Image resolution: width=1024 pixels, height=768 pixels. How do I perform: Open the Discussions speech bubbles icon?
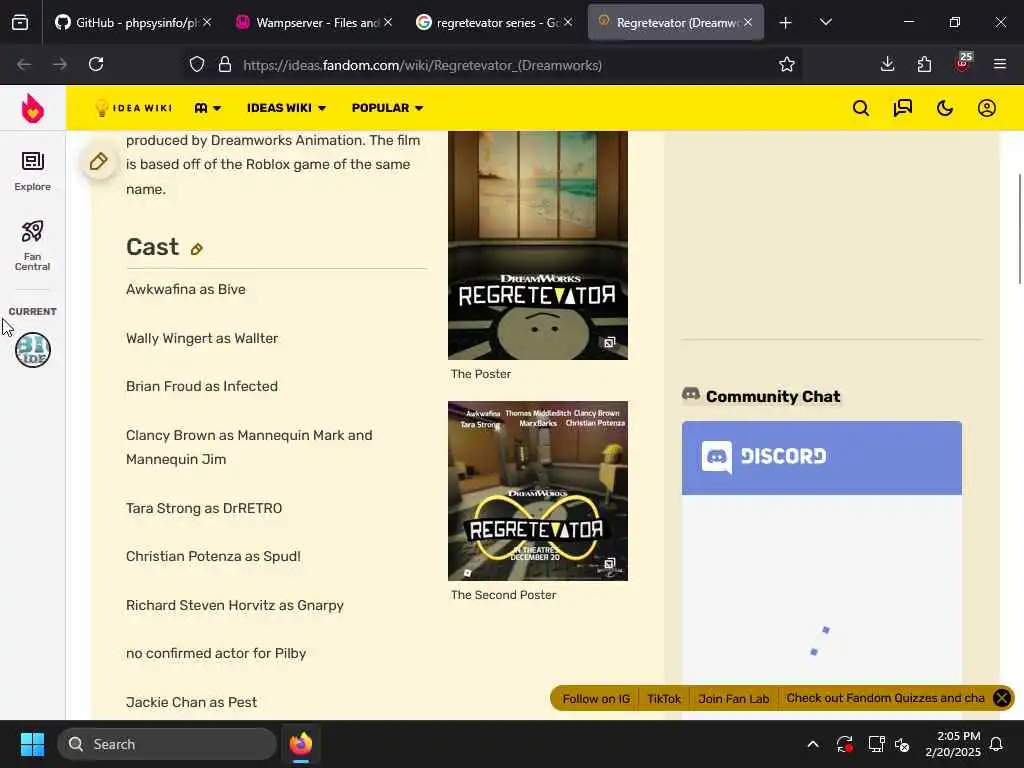point(903,108)
